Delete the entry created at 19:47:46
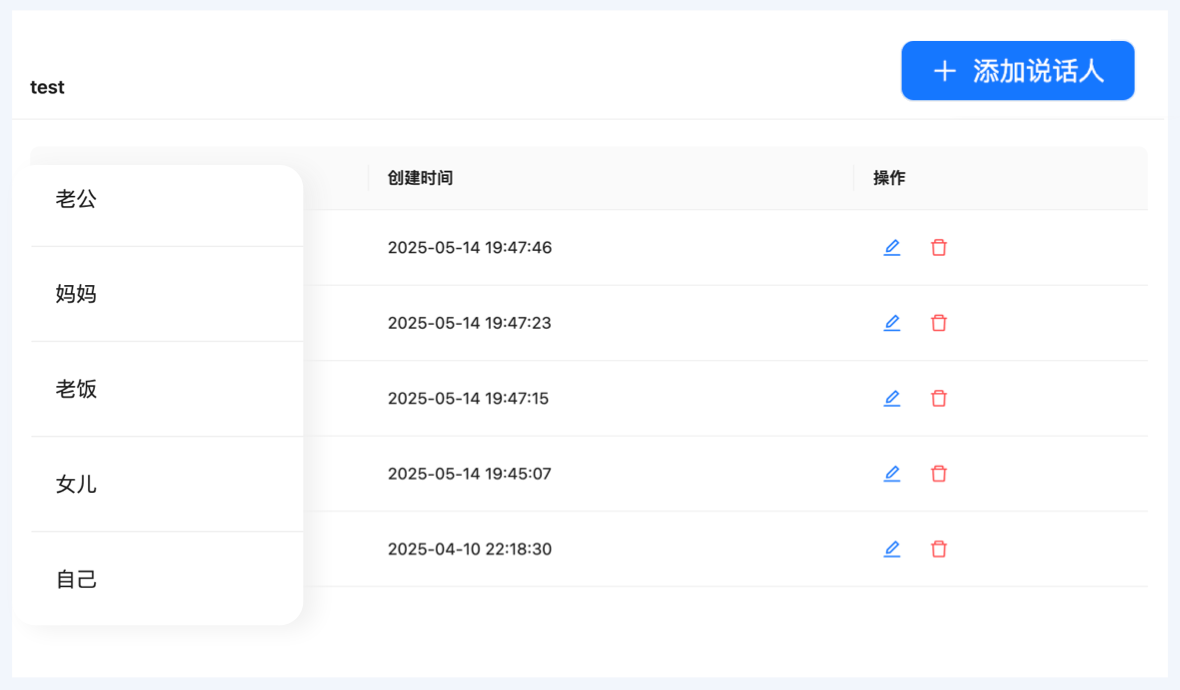Image resolution: width=1180 pixels, height=690 pixels. [x=939, y=248]
